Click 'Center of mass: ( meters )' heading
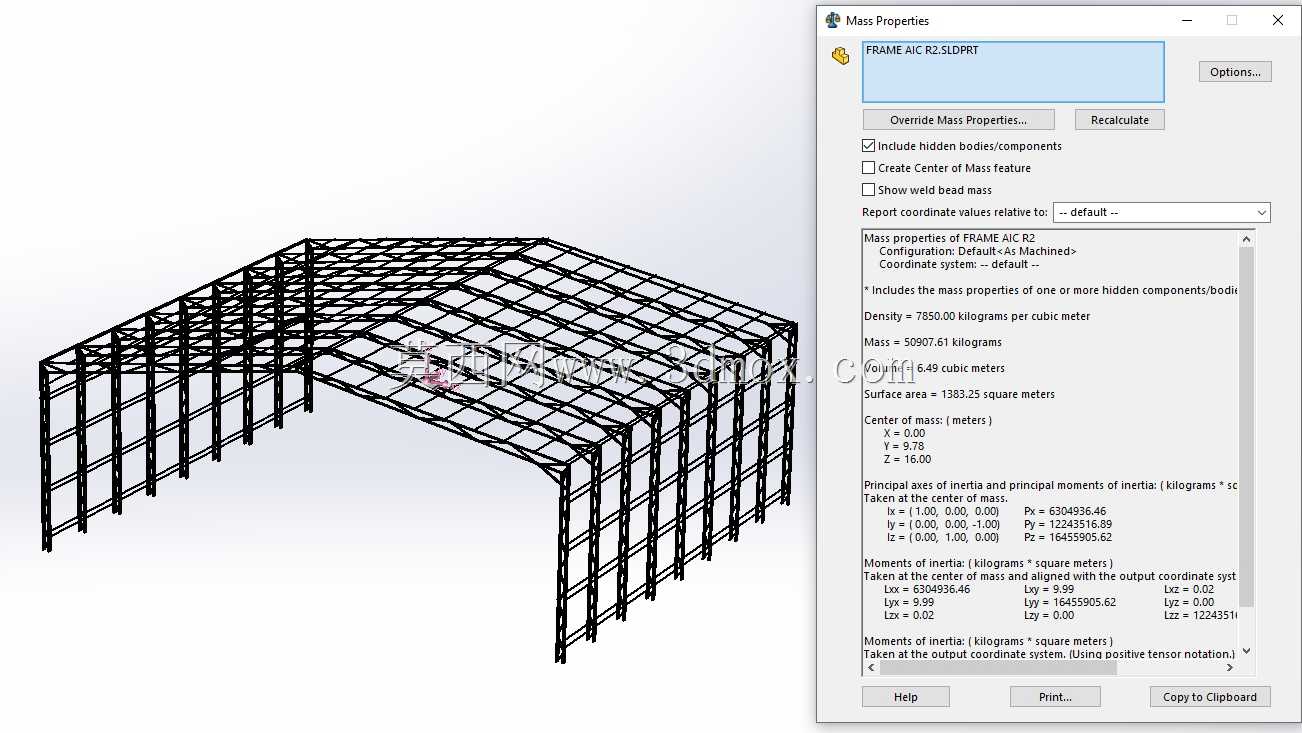This screenshot has height=733, width=1302. 928,420
